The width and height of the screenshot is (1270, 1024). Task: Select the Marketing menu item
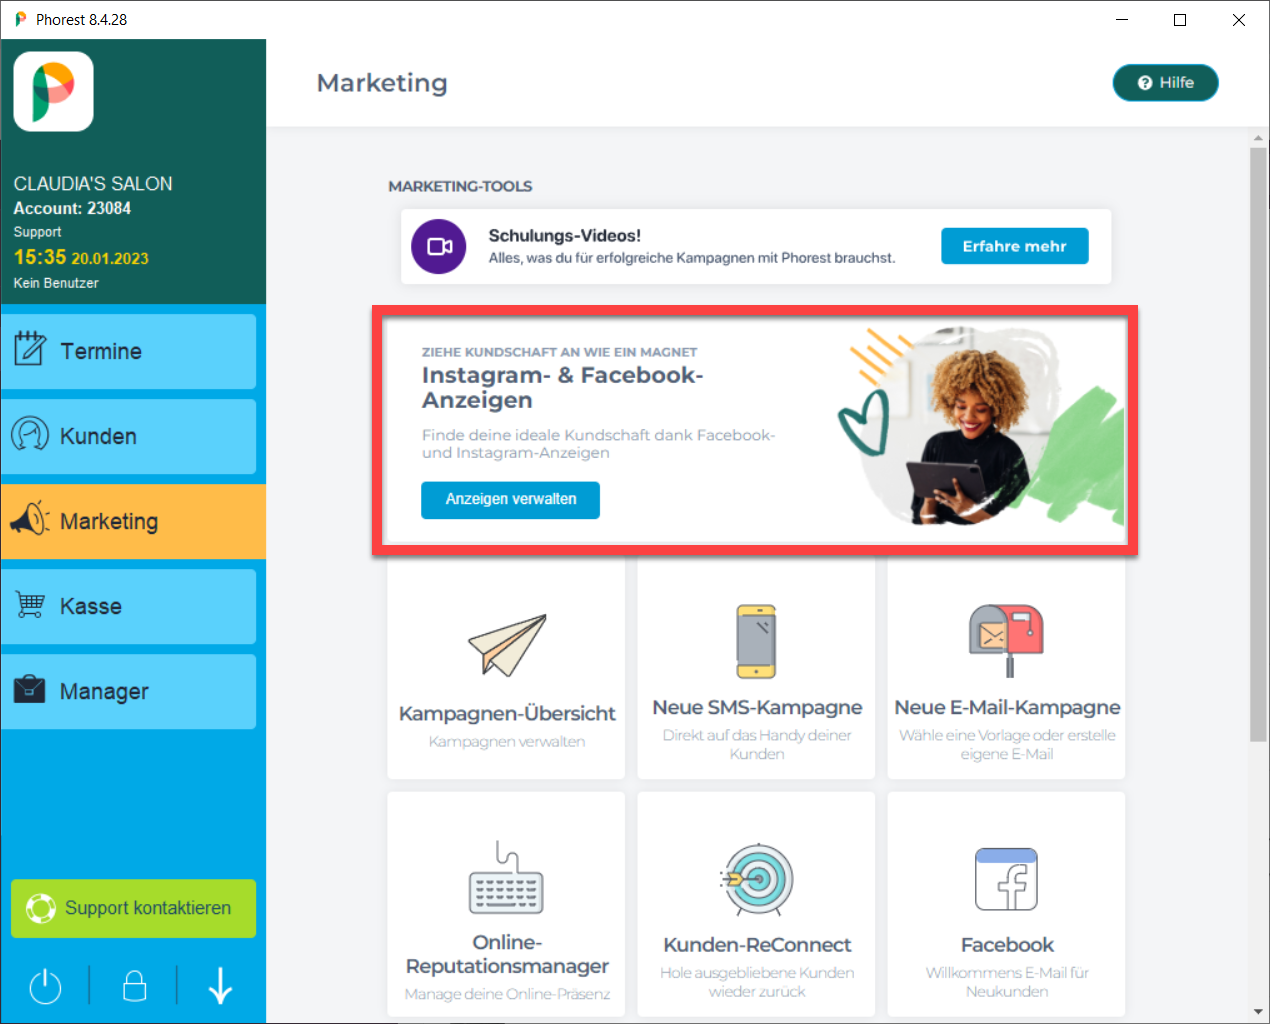point(133,521)
